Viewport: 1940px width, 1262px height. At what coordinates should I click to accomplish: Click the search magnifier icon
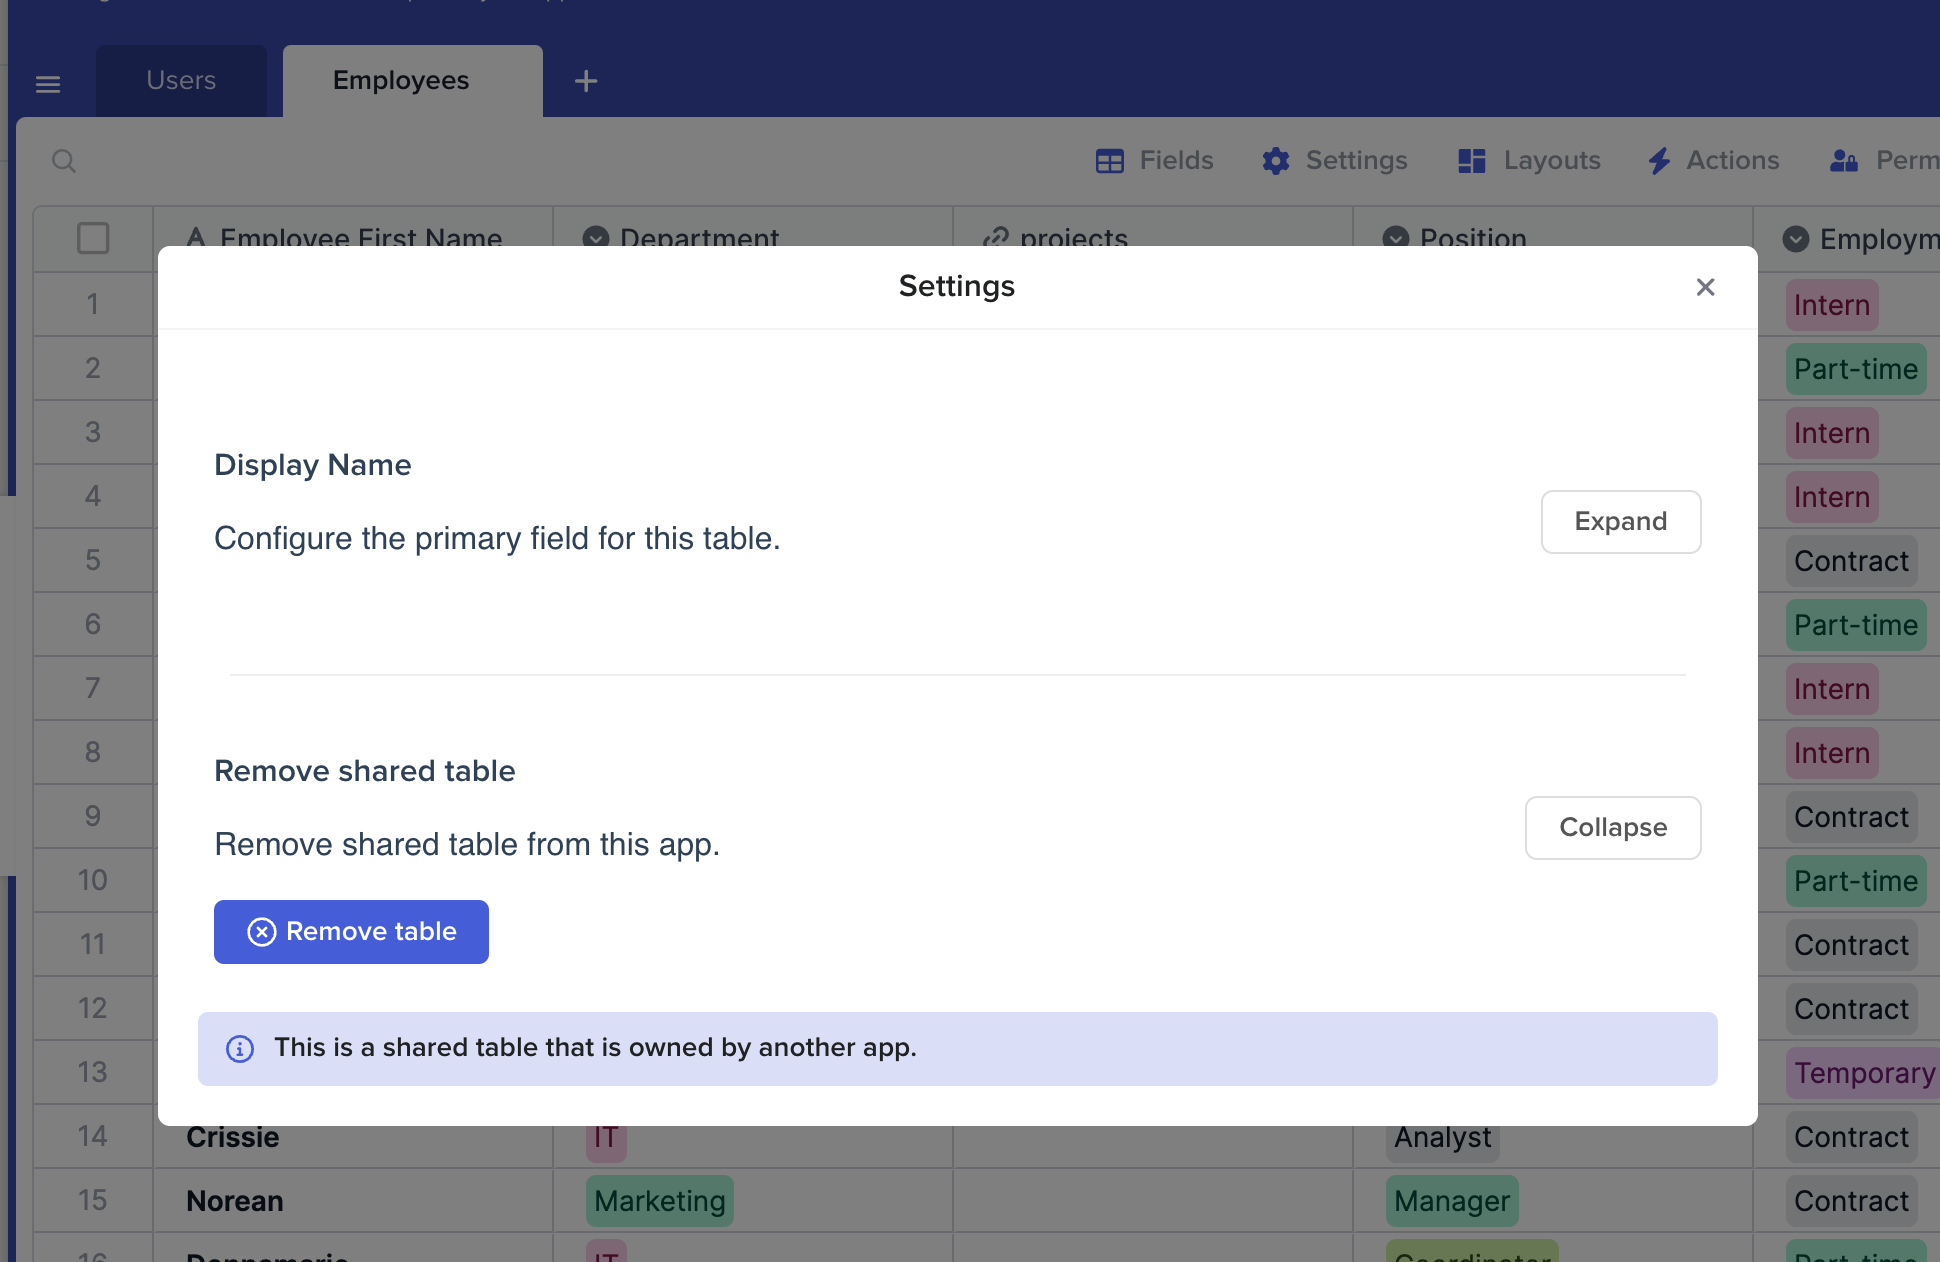pyautogui.click(x=64, y=161)
